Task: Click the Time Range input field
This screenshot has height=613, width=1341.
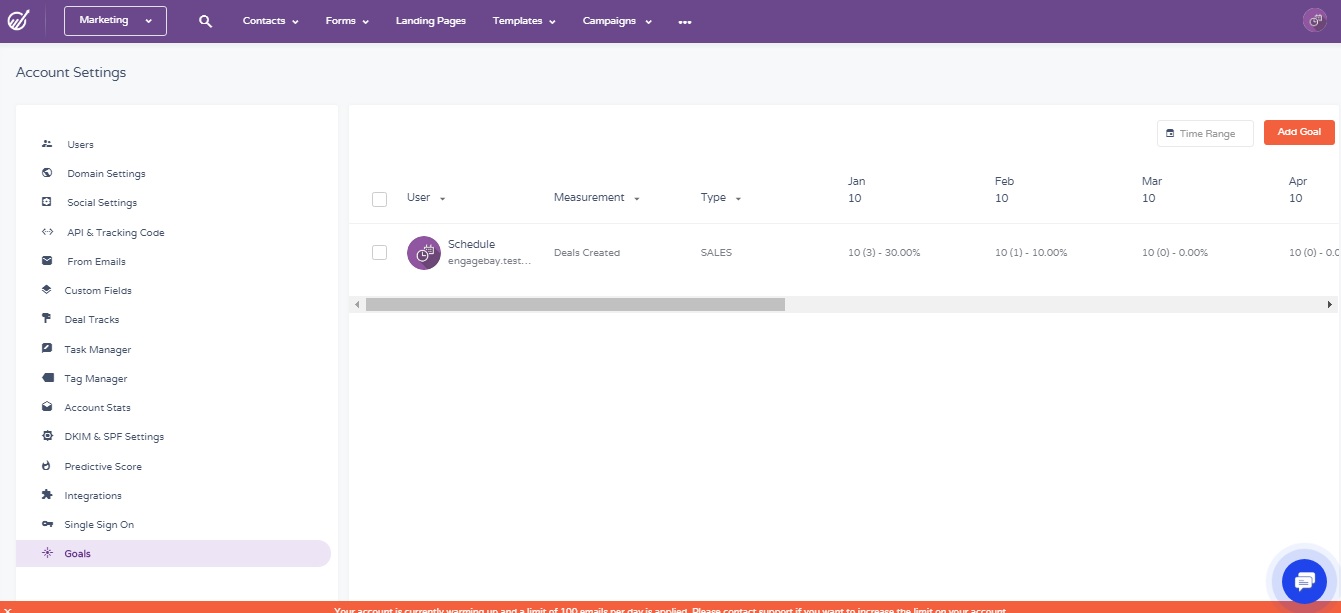Action: coord(1205,133)
